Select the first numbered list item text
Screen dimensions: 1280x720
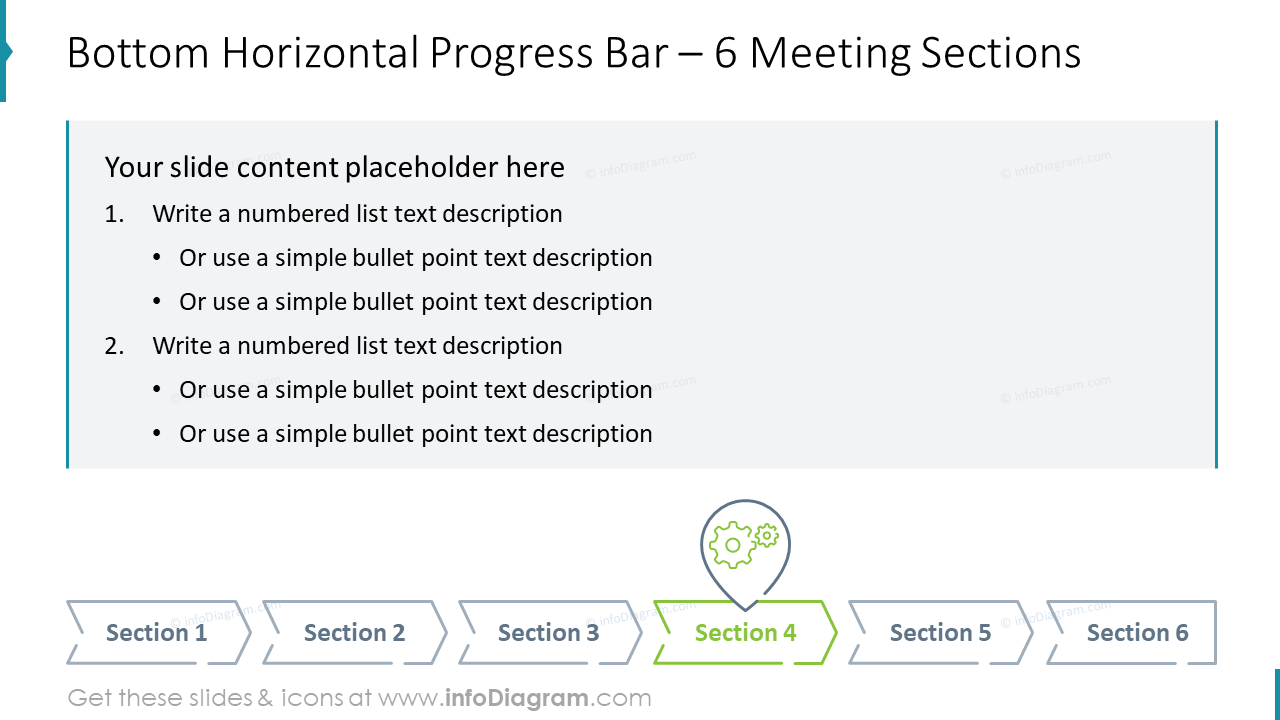point(357,214)
